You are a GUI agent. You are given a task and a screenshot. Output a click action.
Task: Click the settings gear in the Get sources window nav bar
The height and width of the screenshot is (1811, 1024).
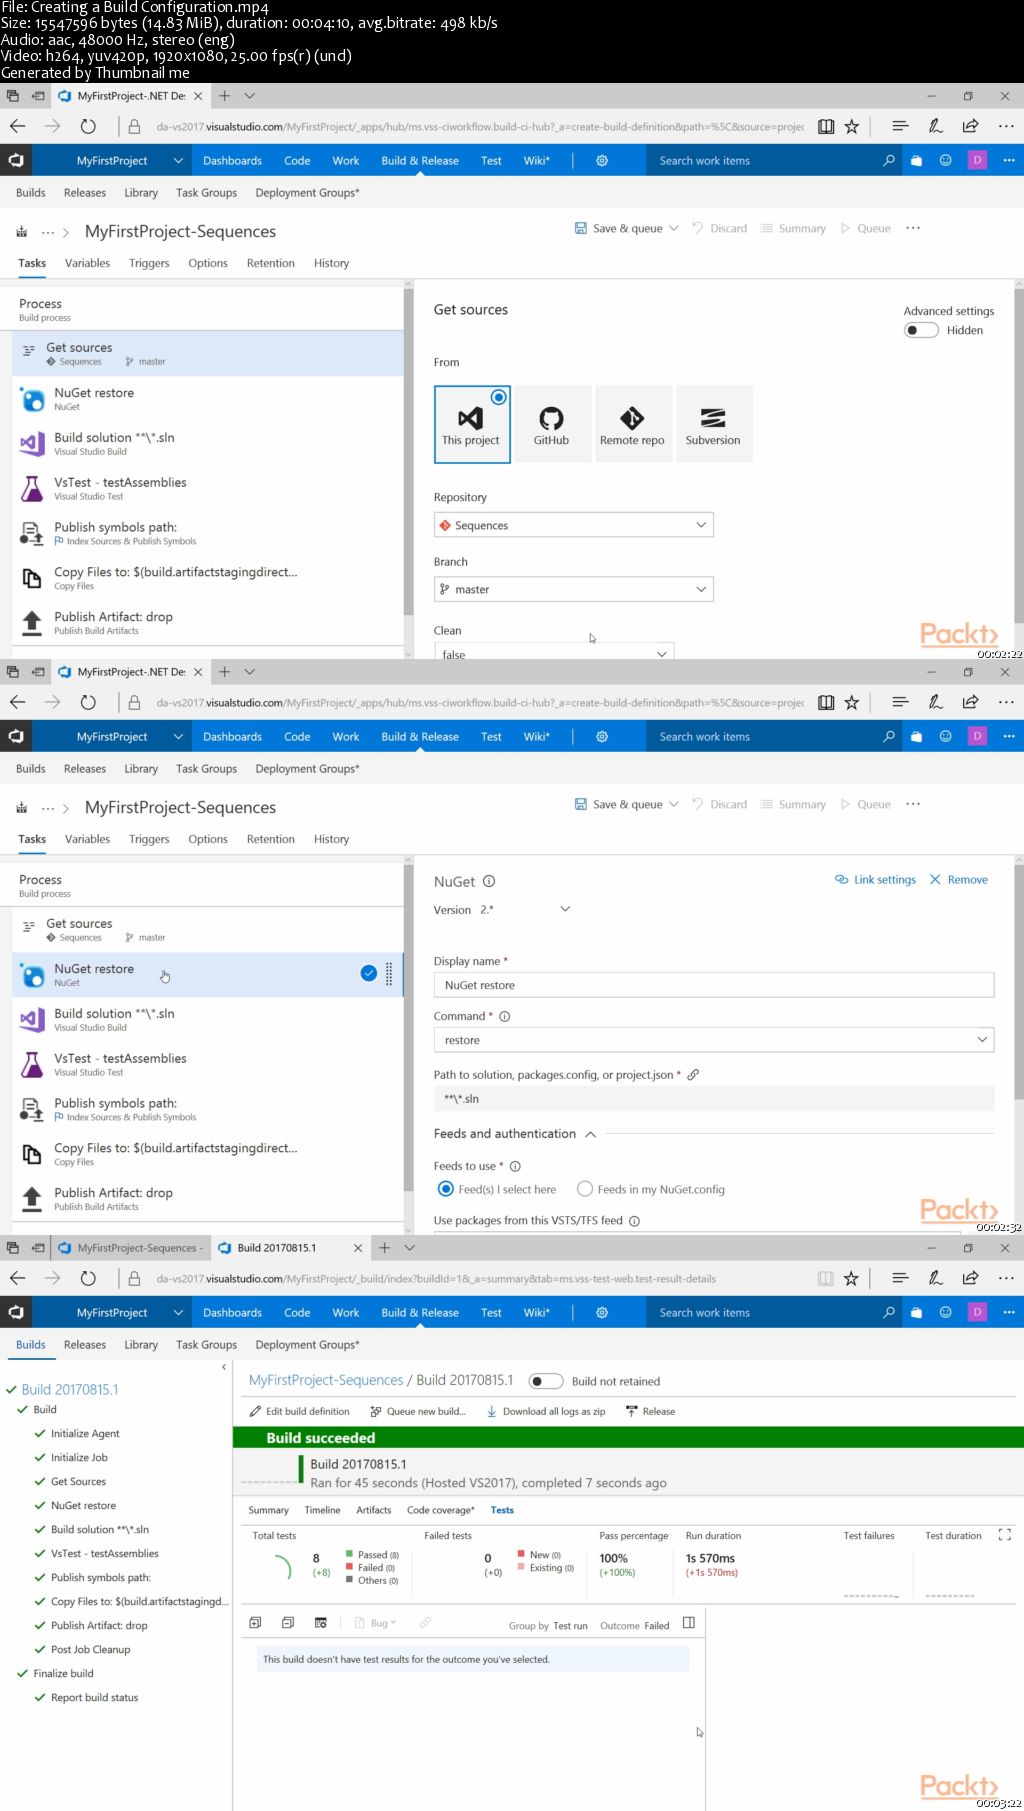pos(602,161)
